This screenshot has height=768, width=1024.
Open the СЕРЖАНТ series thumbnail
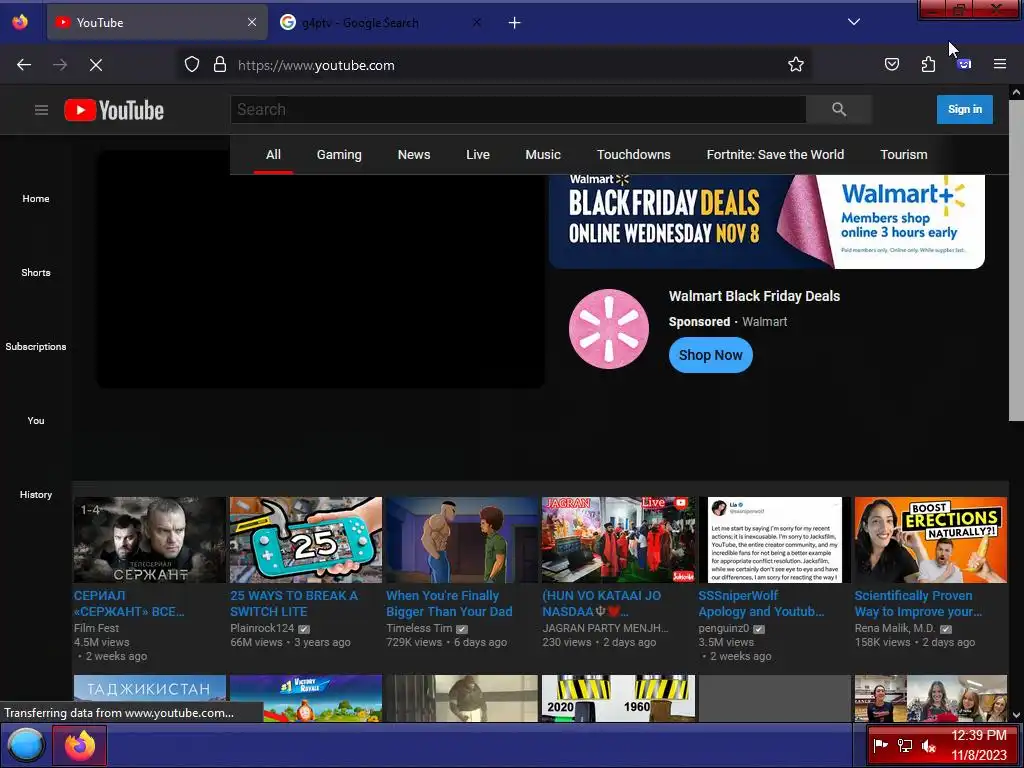[x=150, y=539]
